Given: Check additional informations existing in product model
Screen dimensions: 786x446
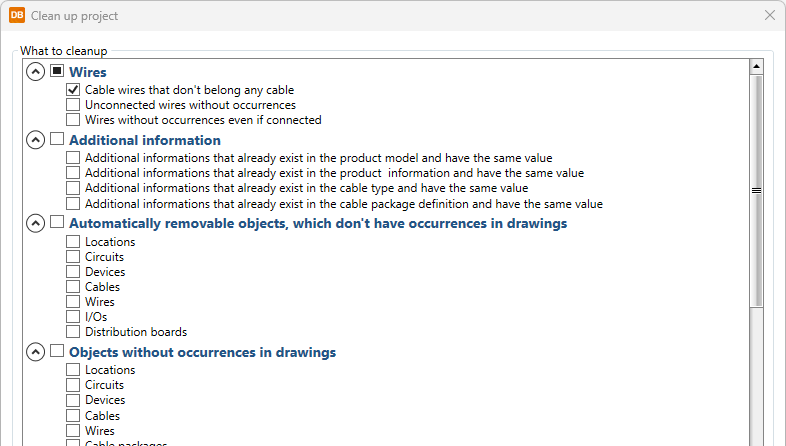Looking at the screenshot, I should point(73,158).
